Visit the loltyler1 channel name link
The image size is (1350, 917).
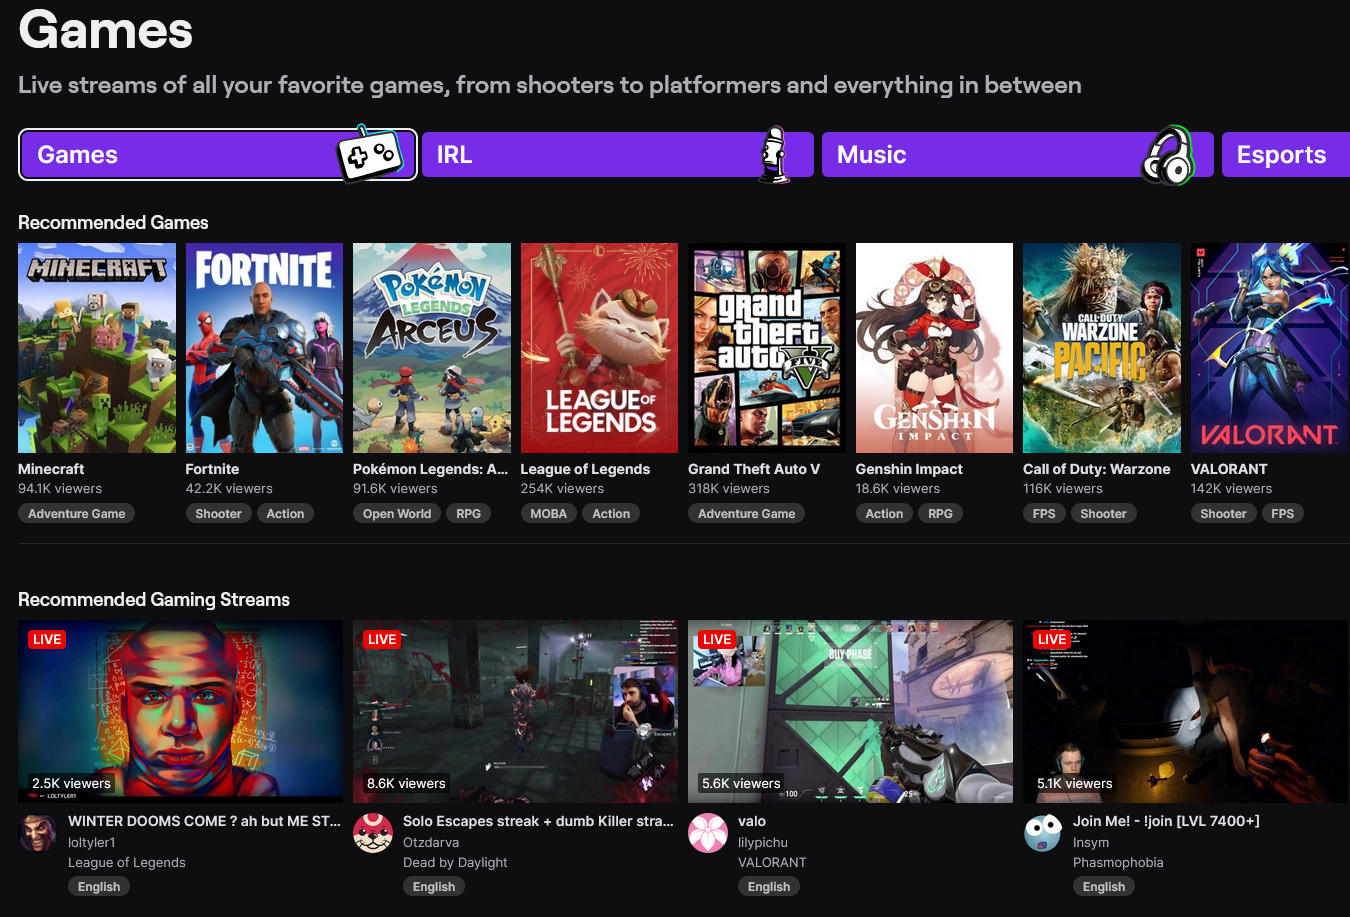coord(92,843)
